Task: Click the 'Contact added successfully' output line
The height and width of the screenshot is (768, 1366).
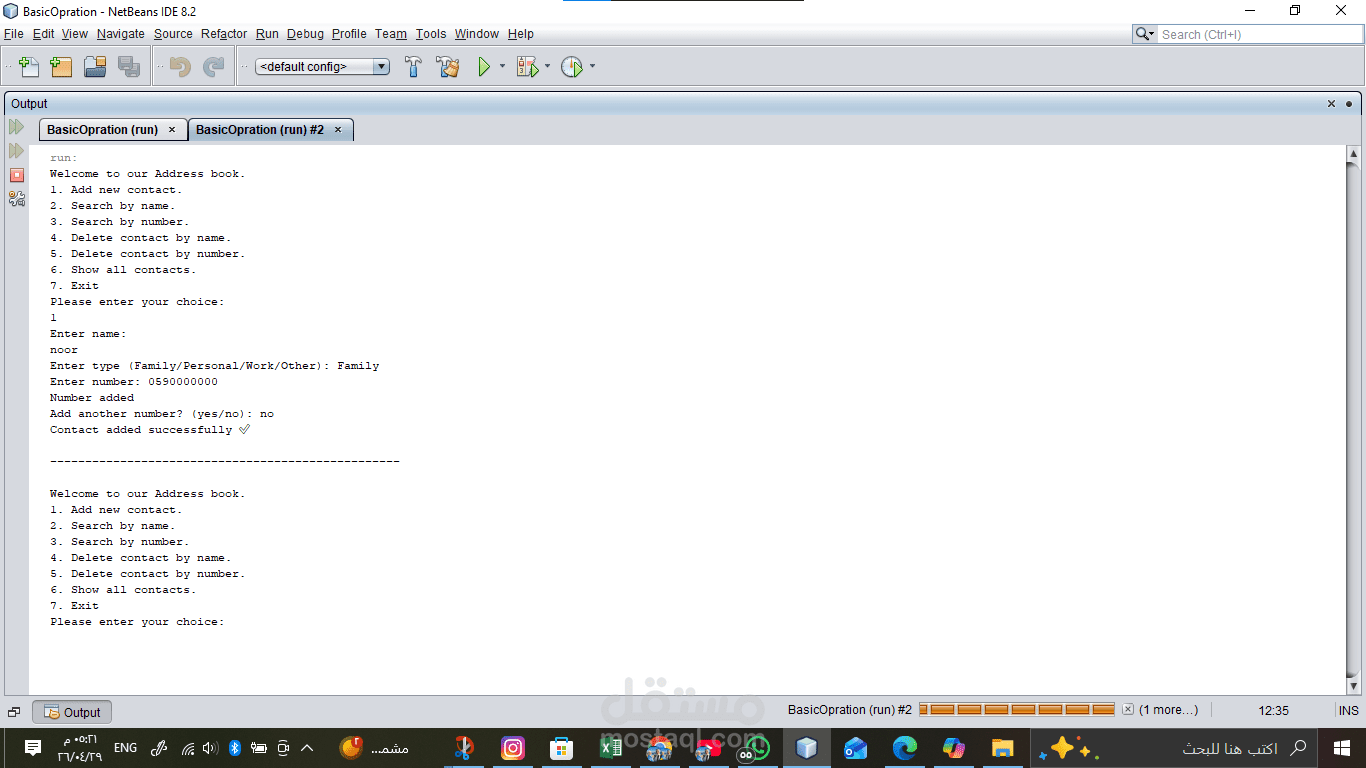Action: tap(150, 430)
